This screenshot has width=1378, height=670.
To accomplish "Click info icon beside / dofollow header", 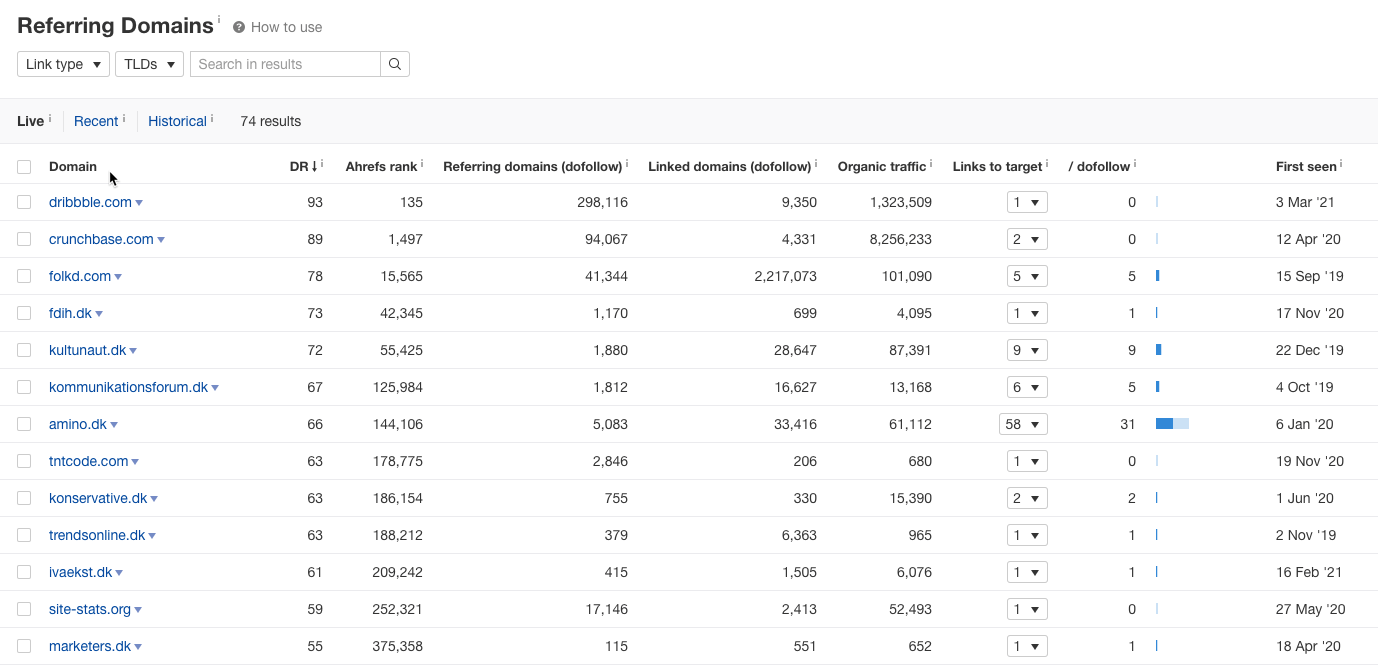I will coord(1135,163).
